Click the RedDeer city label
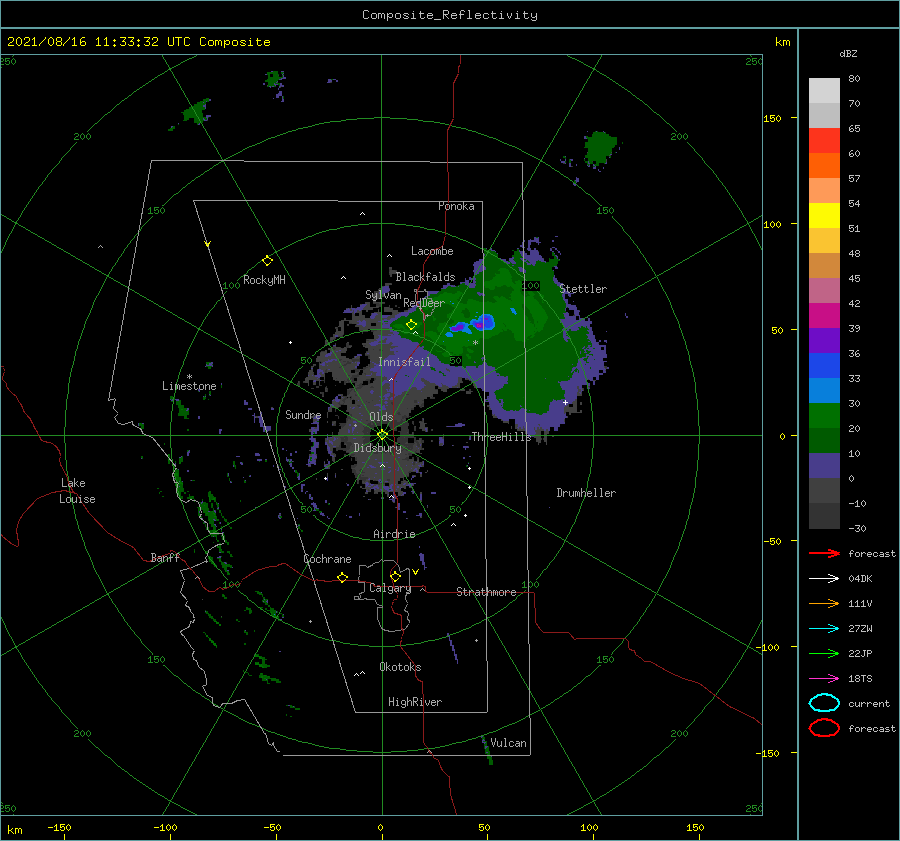Viewport: 900px width, 841px height. pos(424,303)
